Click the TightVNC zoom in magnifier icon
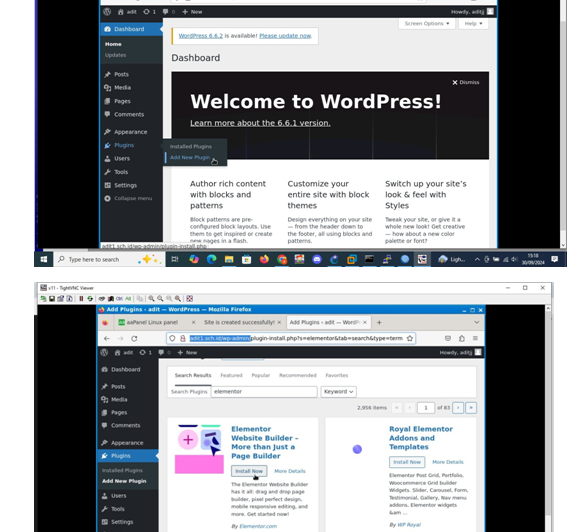This screenshot has height=532, width=586. tap(151, 299)
